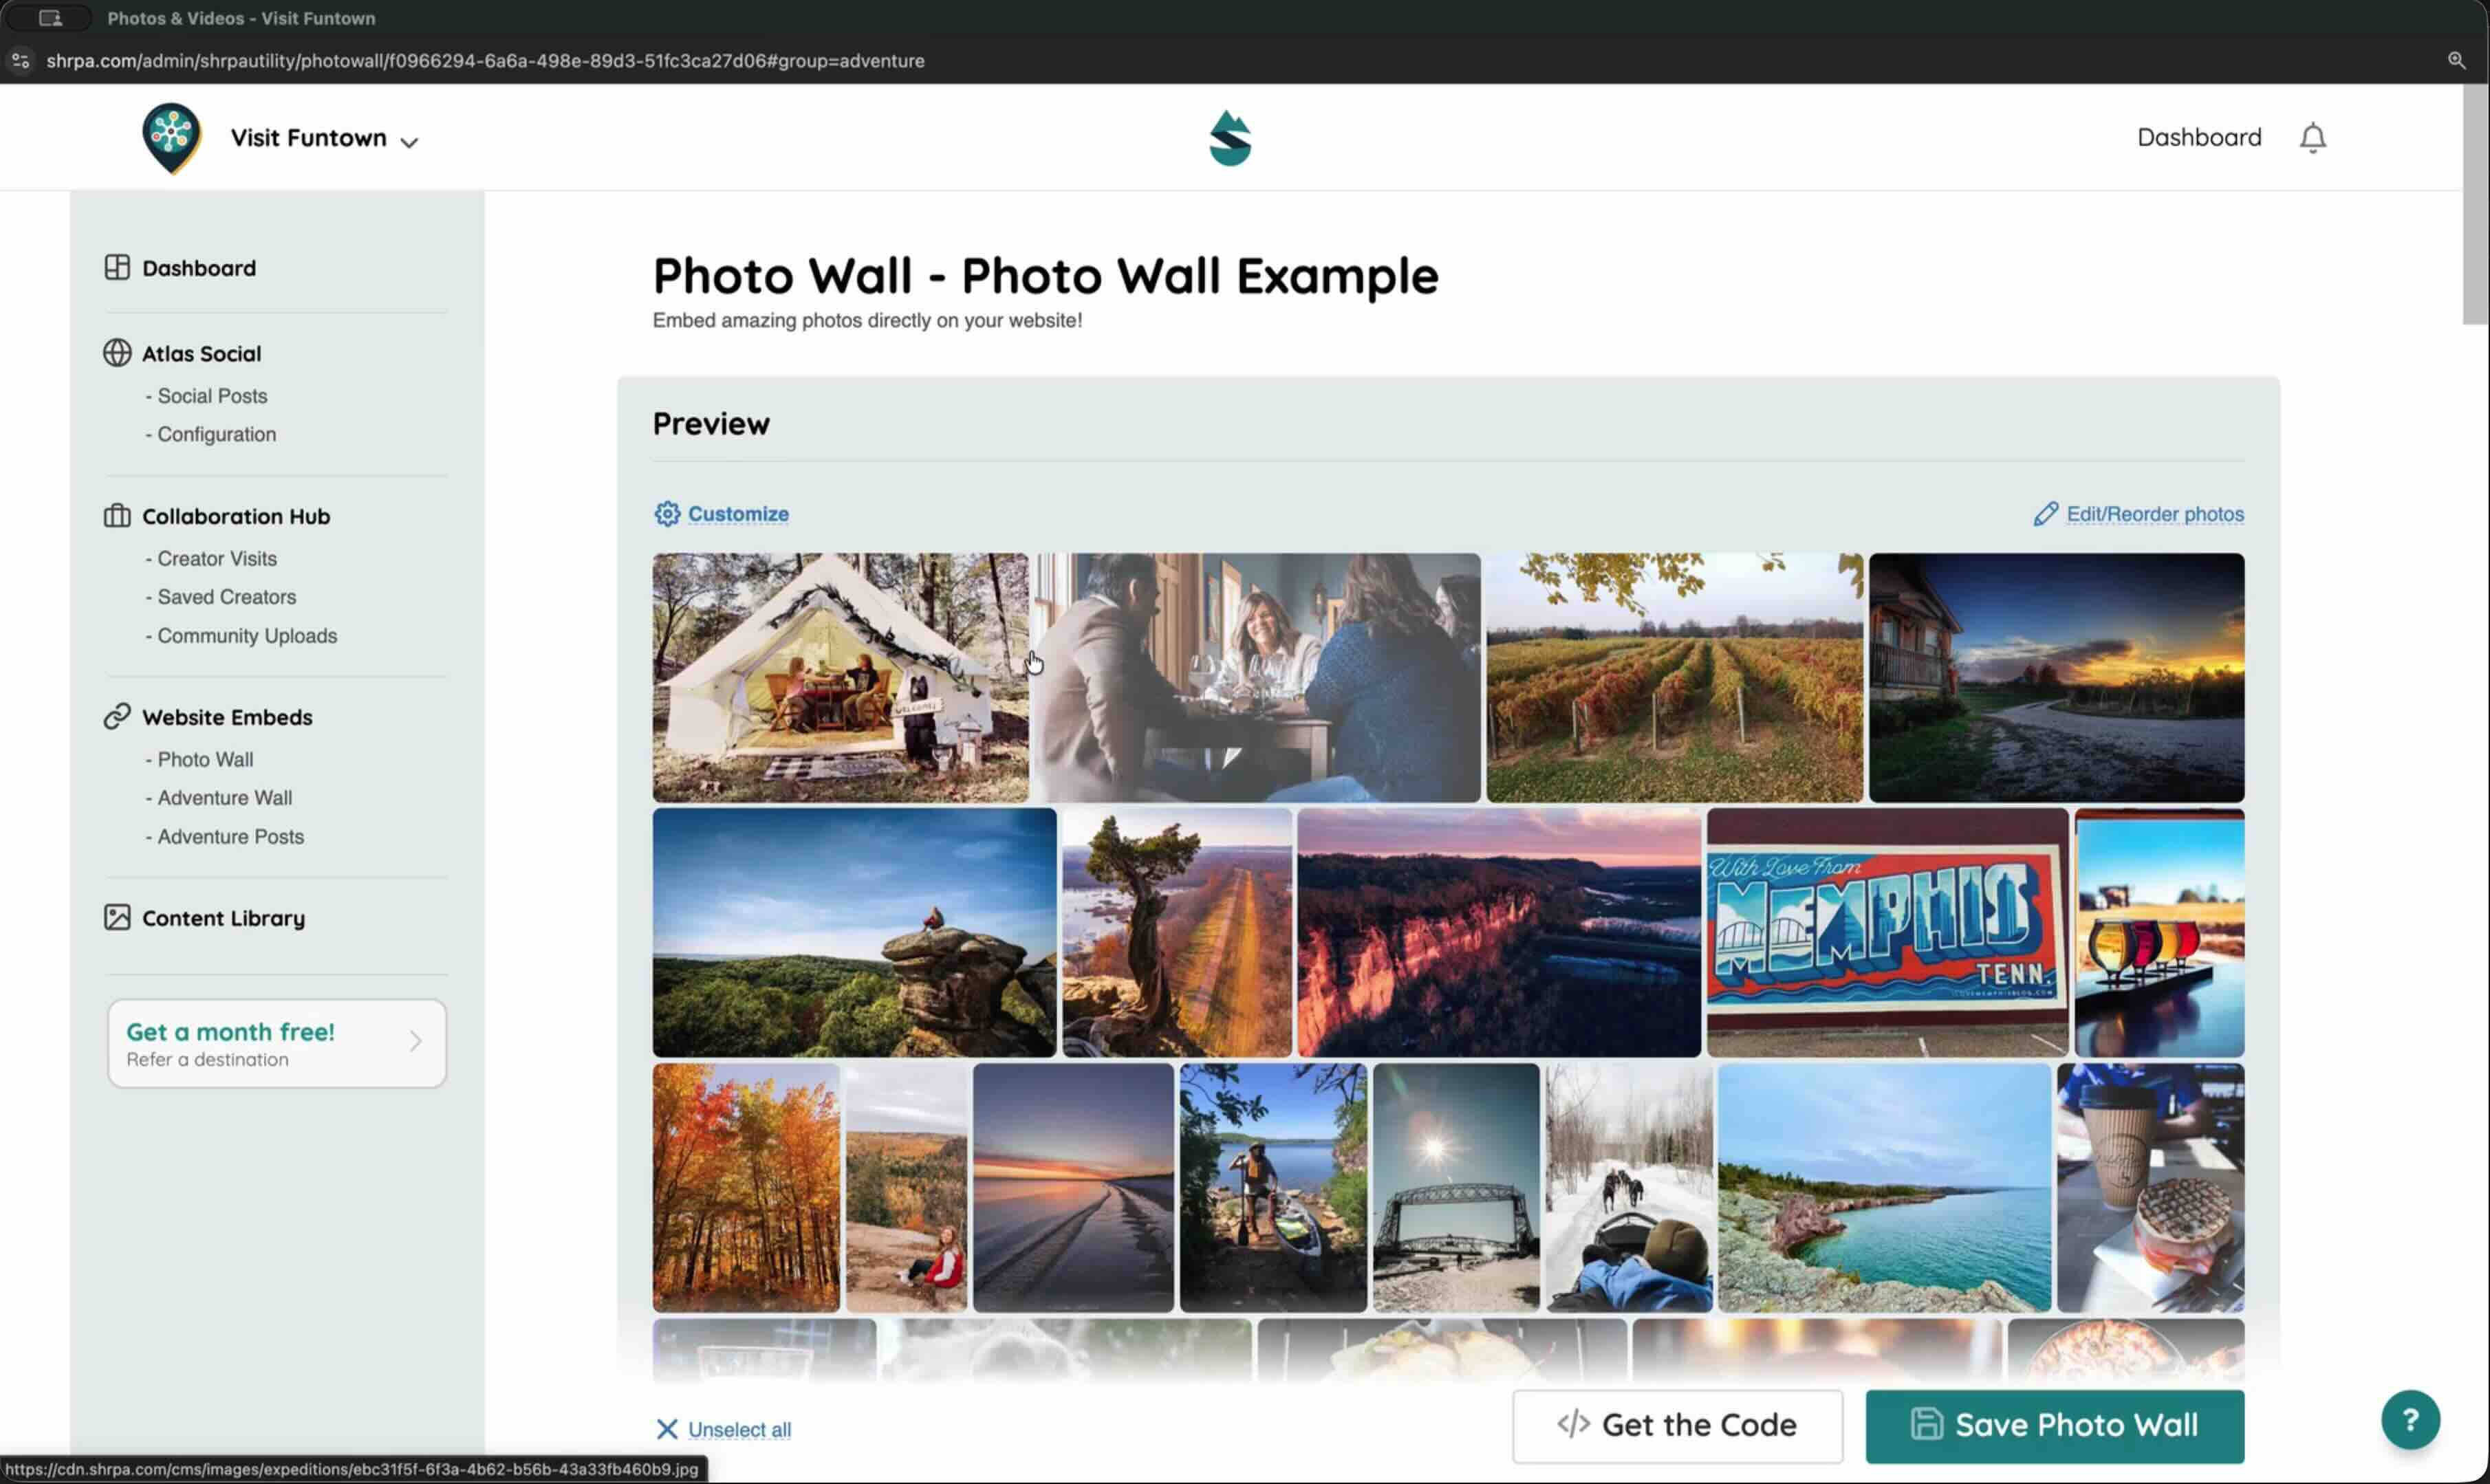Viewport: 2490px width, 1484px height.
Task: Open the notifications bell
Action: 2312,137
